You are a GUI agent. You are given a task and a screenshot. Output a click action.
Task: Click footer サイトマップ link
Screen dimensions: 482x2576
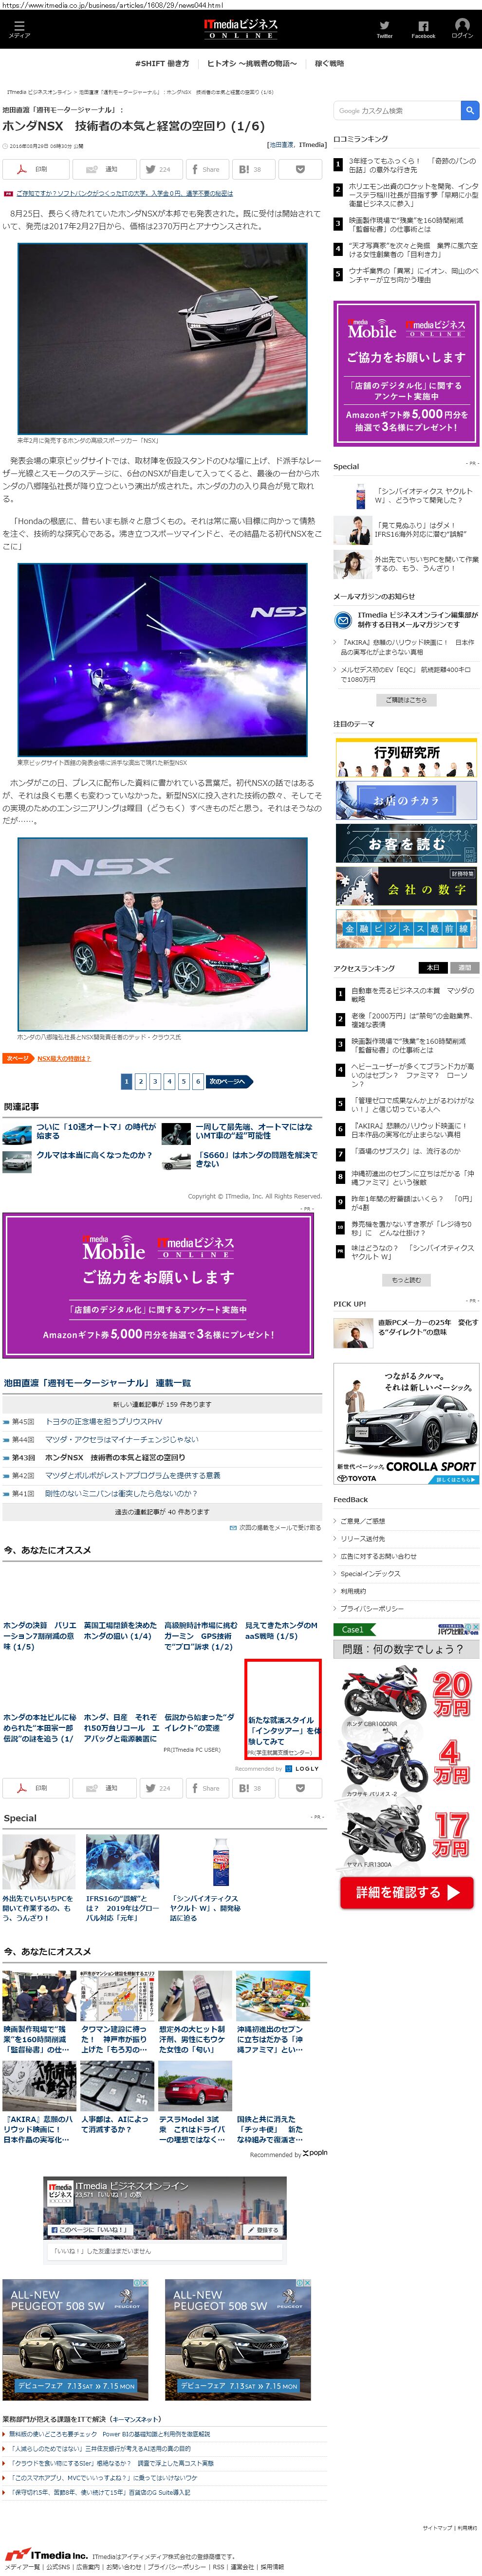coord(436,2527)
